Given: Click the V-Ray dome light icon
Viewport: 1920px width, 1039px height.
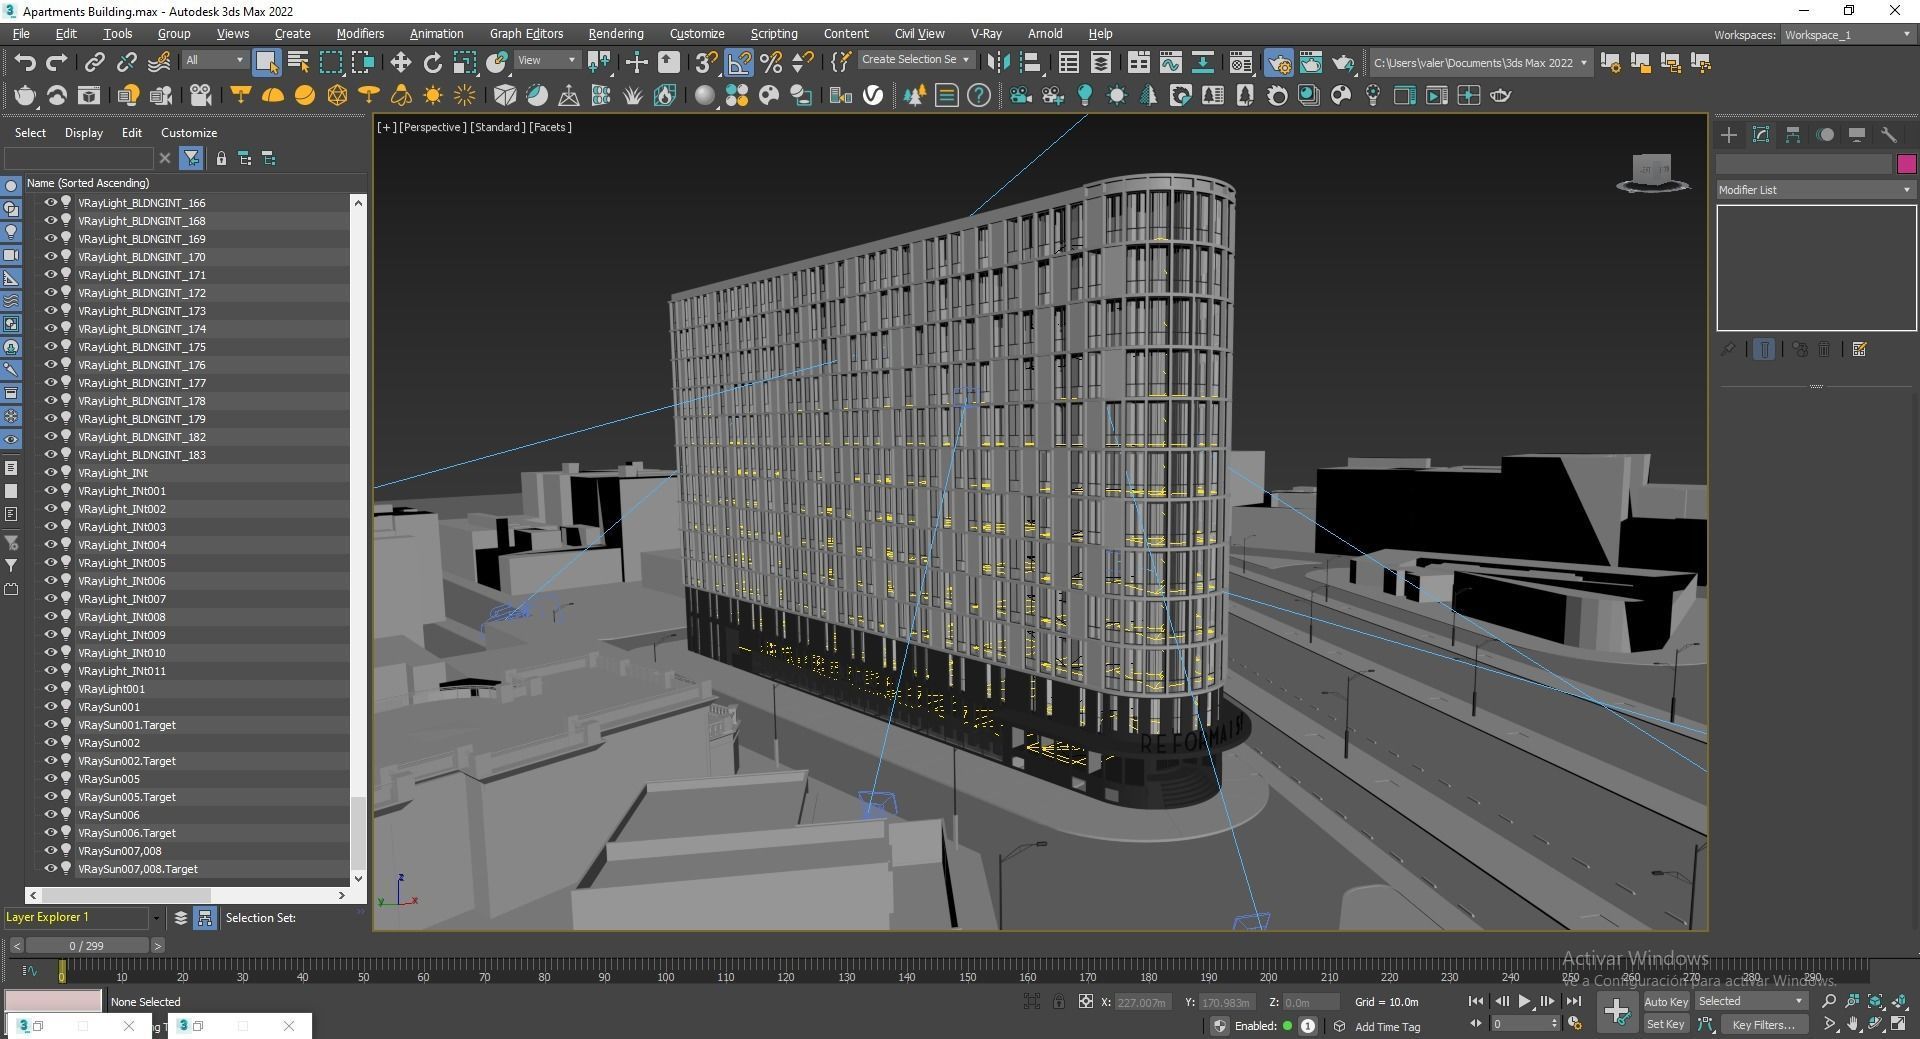Looking at the screenshot, I should pos(273,95).
